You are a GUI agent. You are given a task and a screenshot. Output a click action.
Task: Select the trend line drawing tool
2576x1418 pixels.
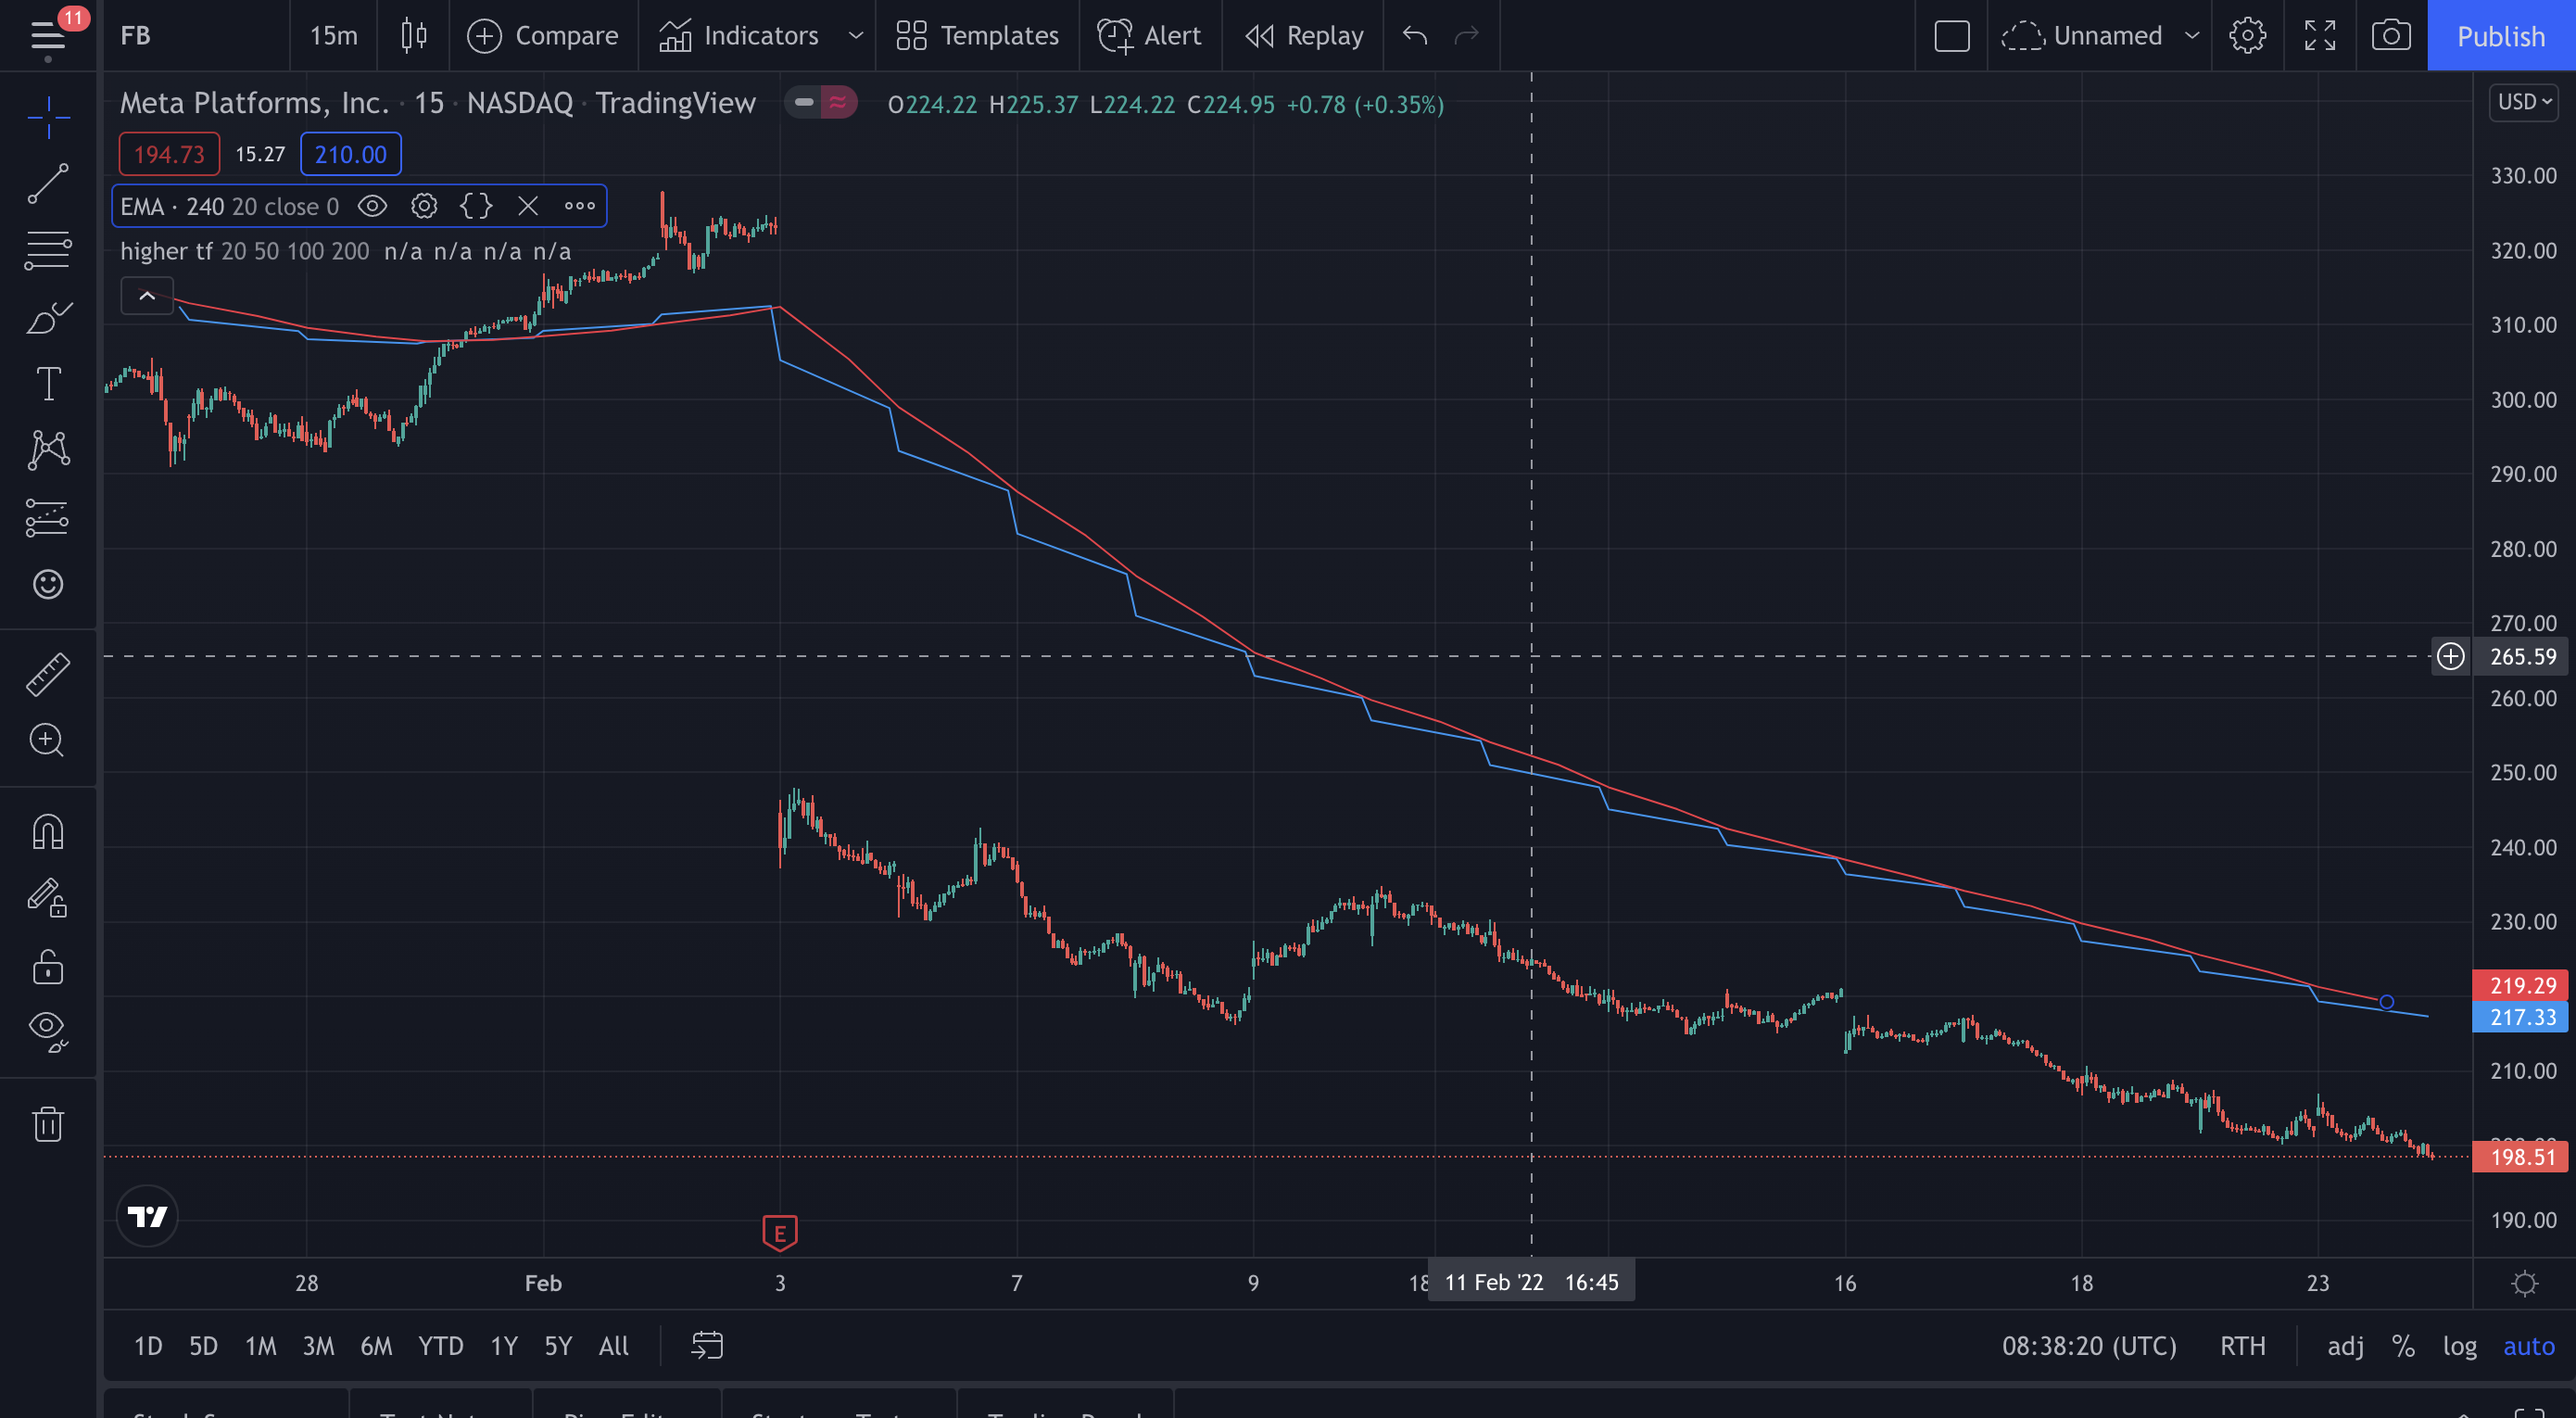click(x=48, y=184)
